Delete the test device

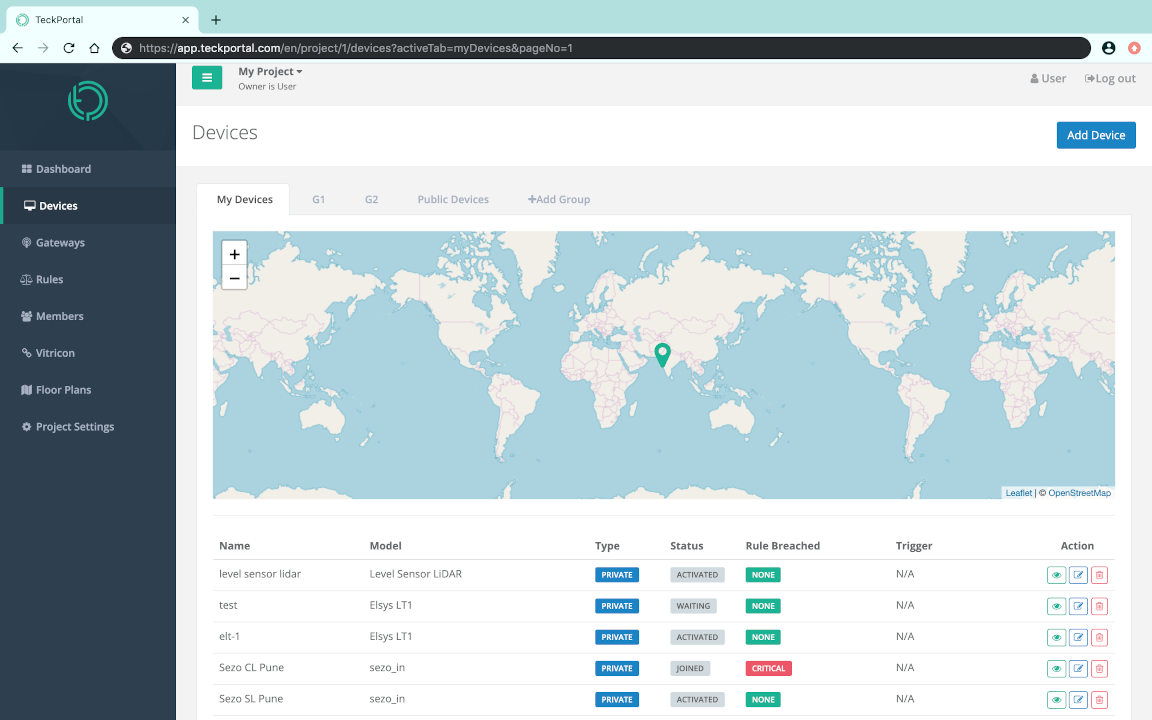[x=1099, y=606]
